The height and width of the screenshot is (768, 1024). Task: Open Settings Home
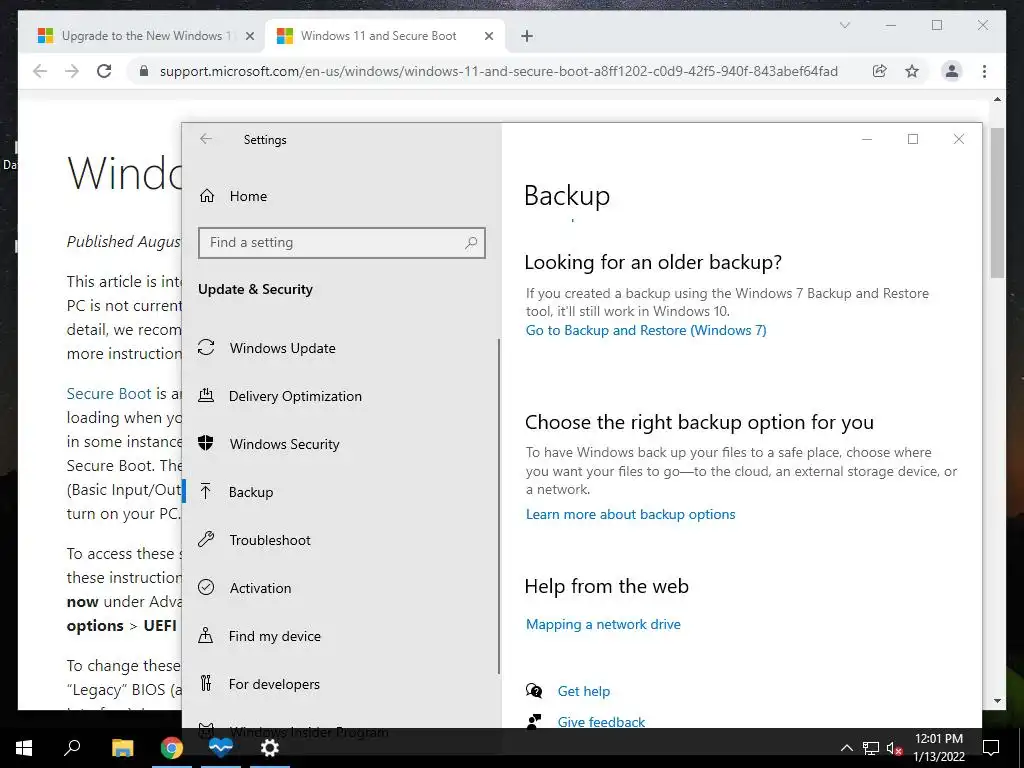point(248,196)
